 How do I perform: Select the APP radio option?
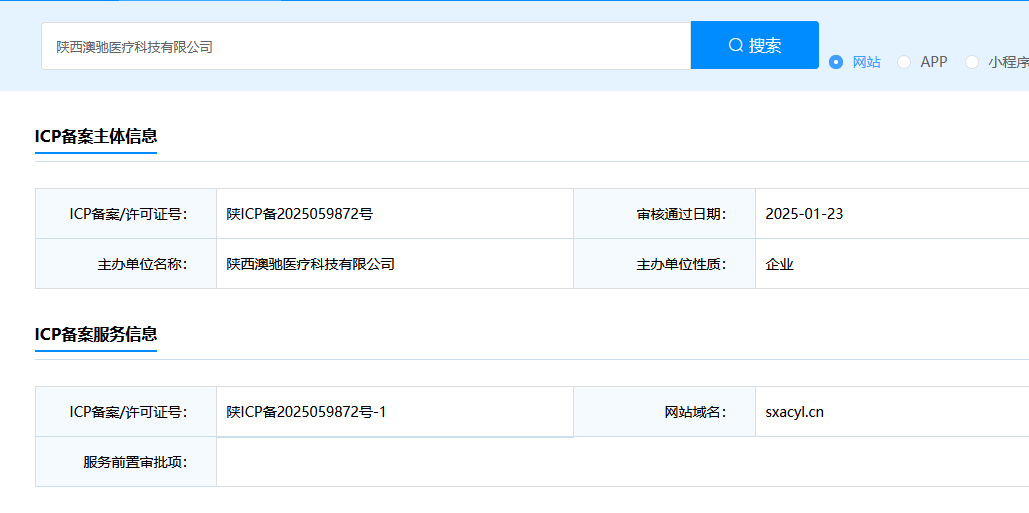click(x=922, y=62)
